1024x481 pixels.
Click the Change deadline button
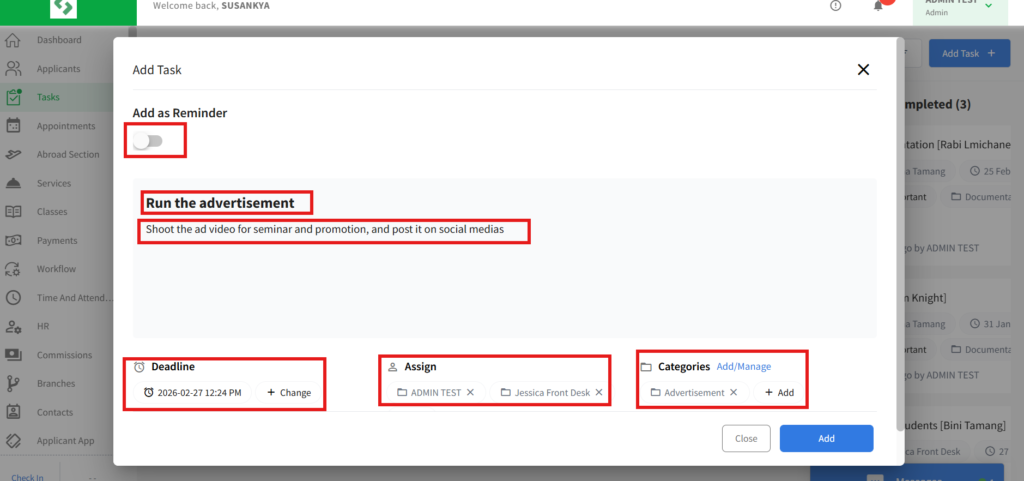[289, 393]
